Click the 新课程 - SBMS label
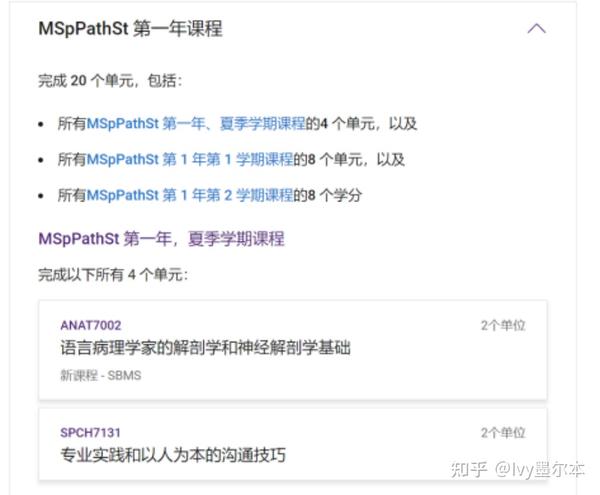The width and height of the screenshot is (600, 495). 101,375
